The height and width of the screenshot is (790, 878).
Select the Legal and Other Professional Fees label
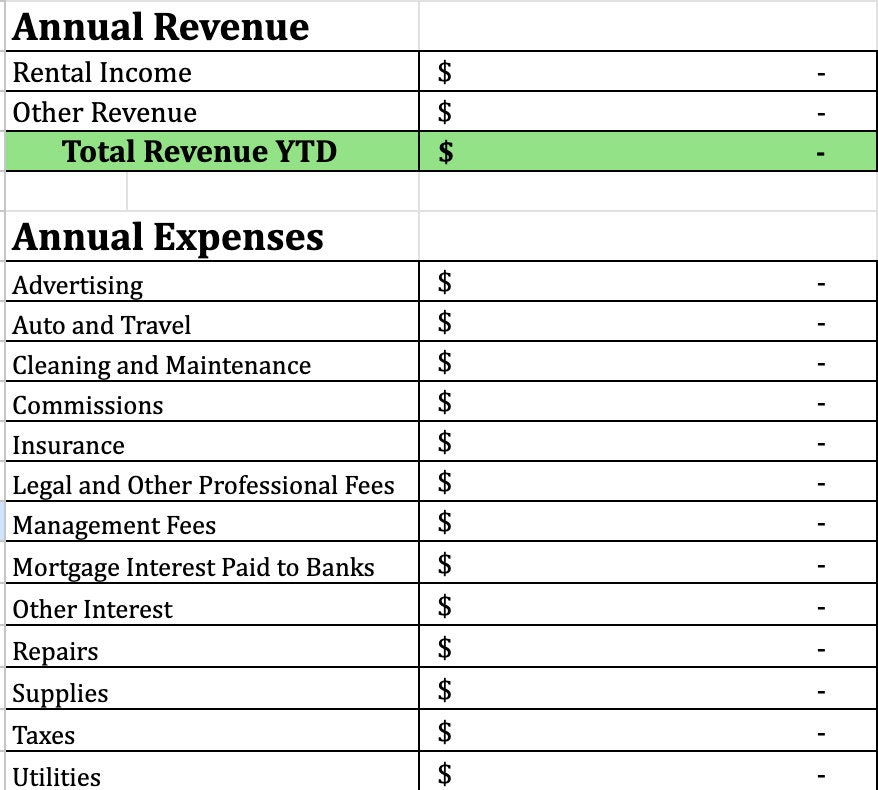(x=204, y=485)
